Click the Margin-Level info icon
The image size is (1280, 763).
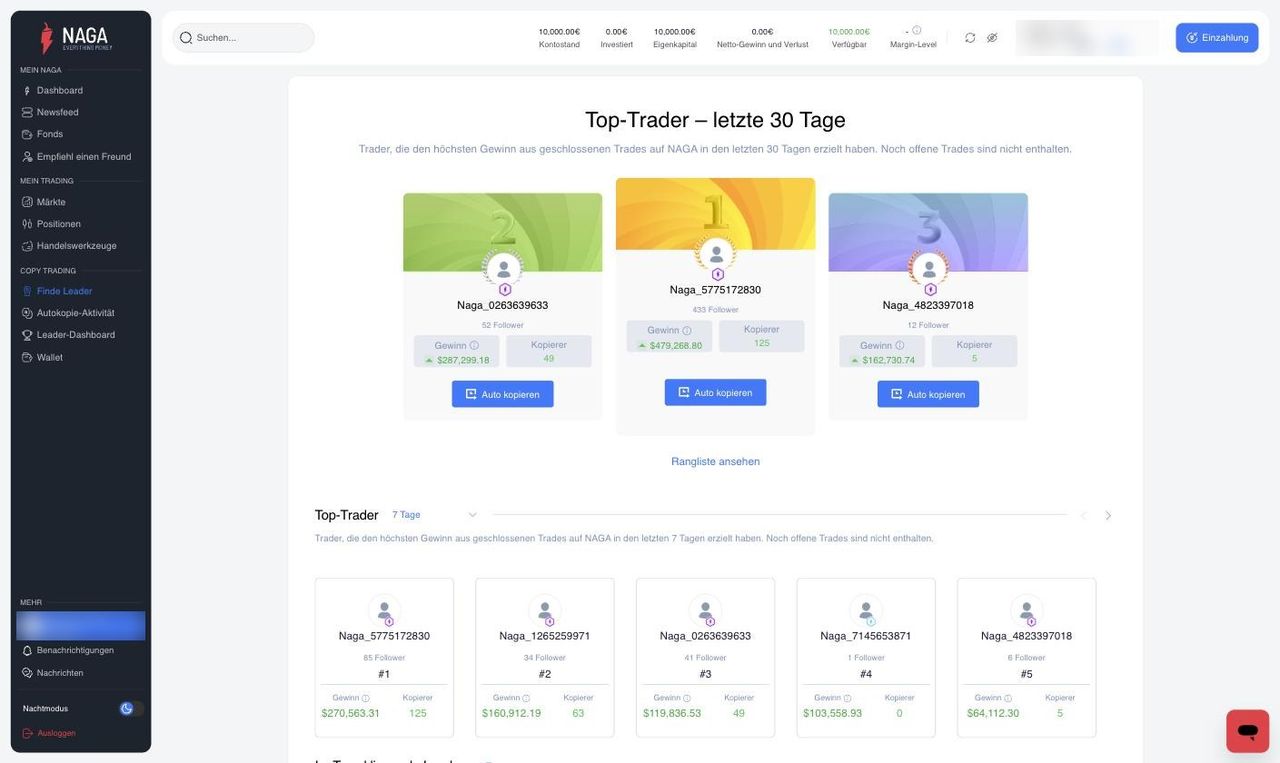[x=917, y=31]
